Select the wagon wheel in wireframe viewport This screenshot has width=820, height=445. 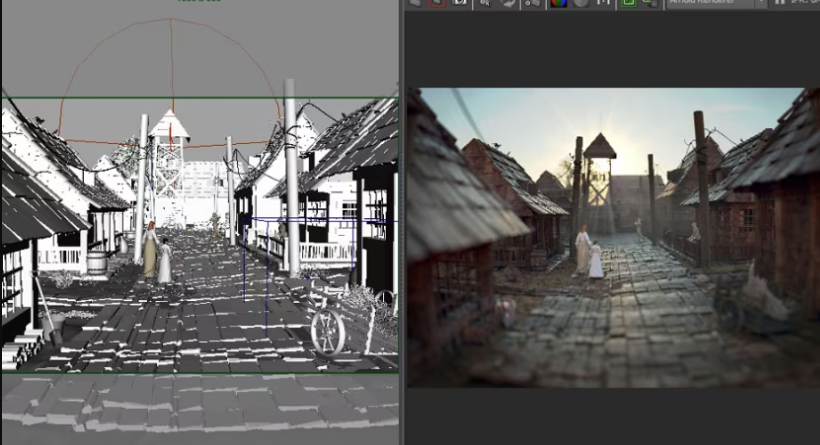click(x=327, y=331)
